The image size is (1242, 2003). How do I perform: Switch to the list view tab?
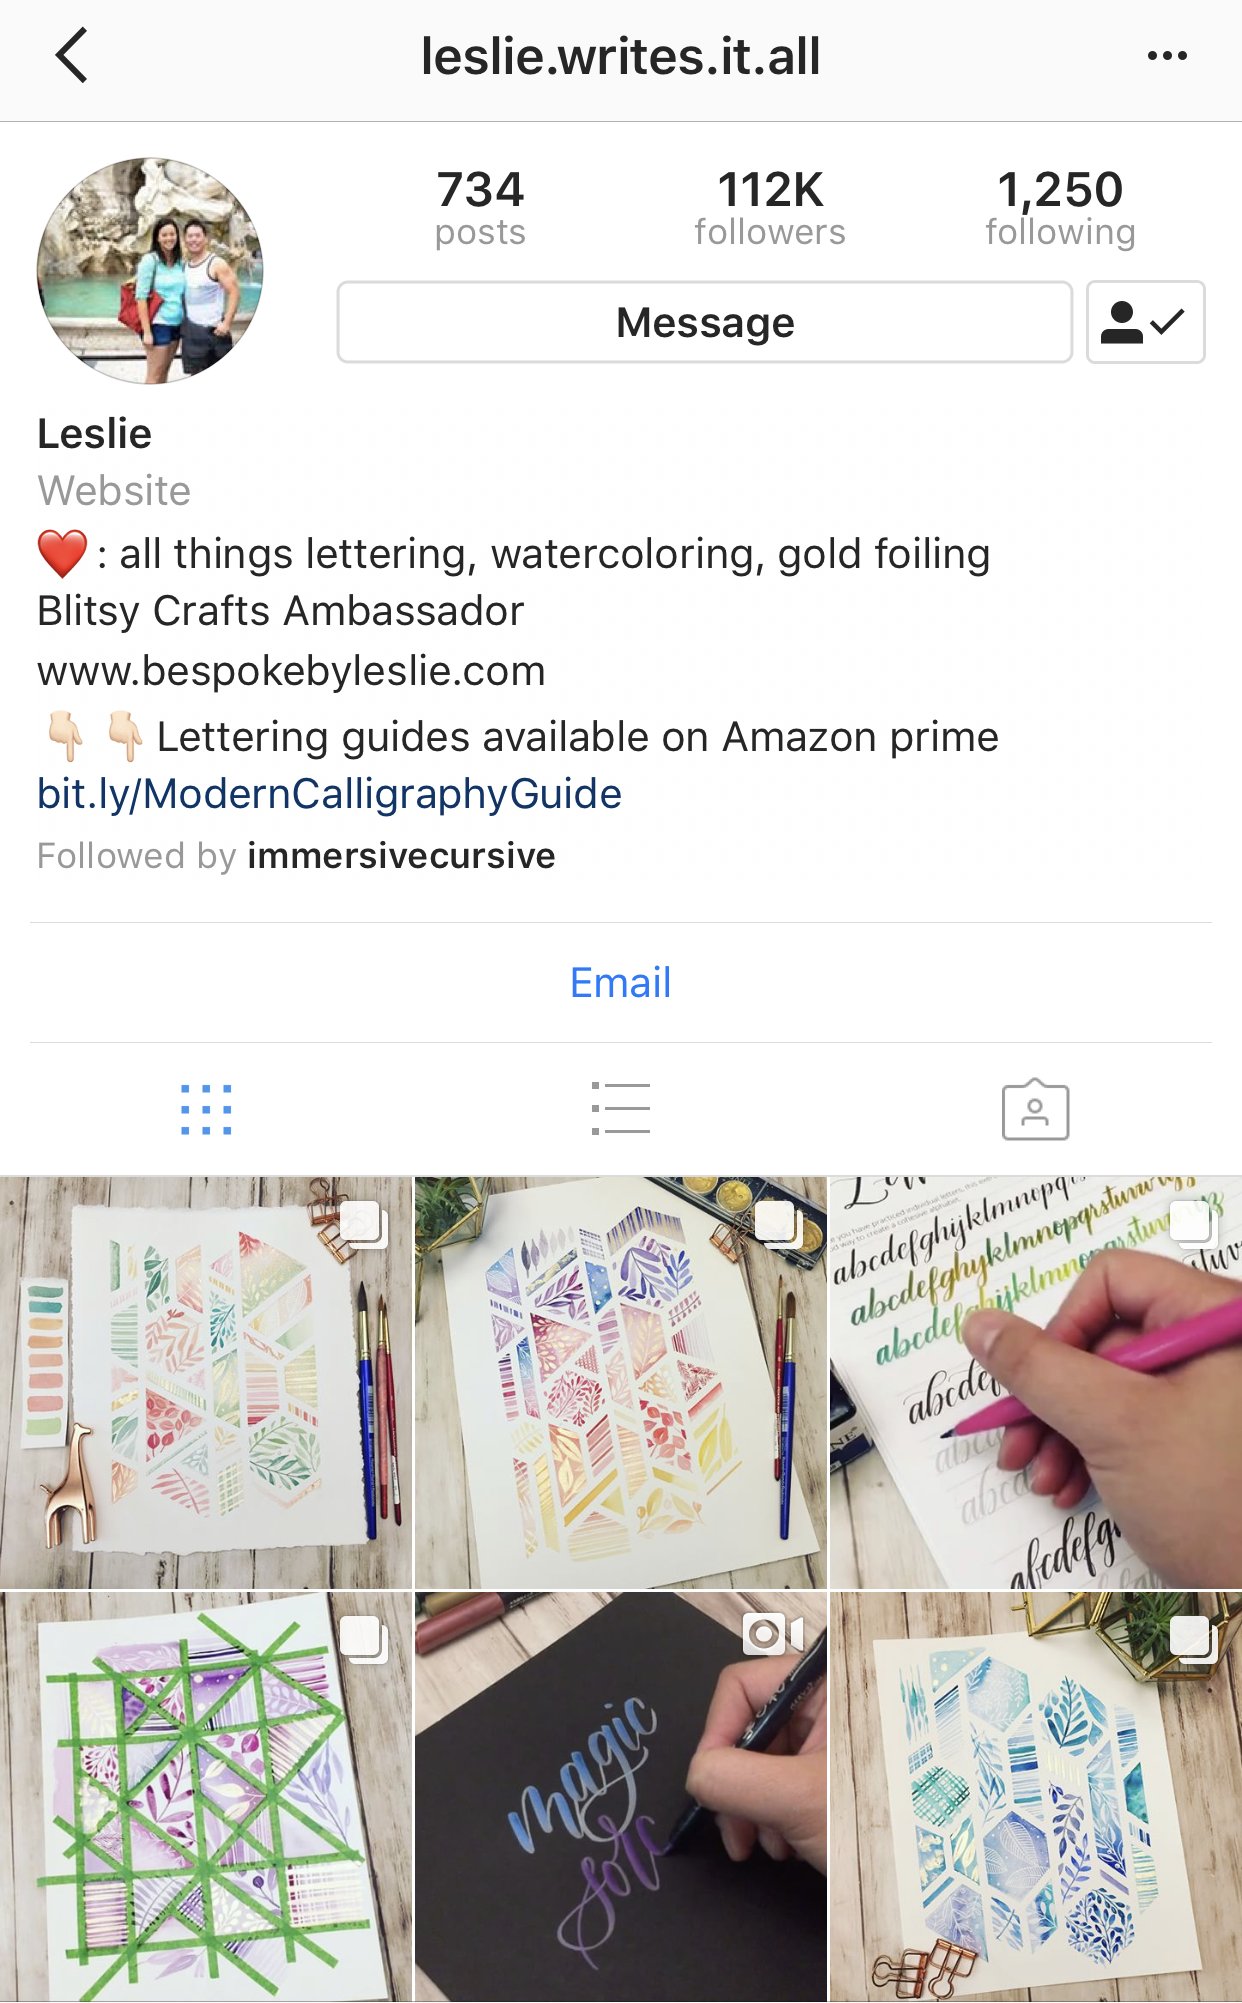pos(621,1109)
